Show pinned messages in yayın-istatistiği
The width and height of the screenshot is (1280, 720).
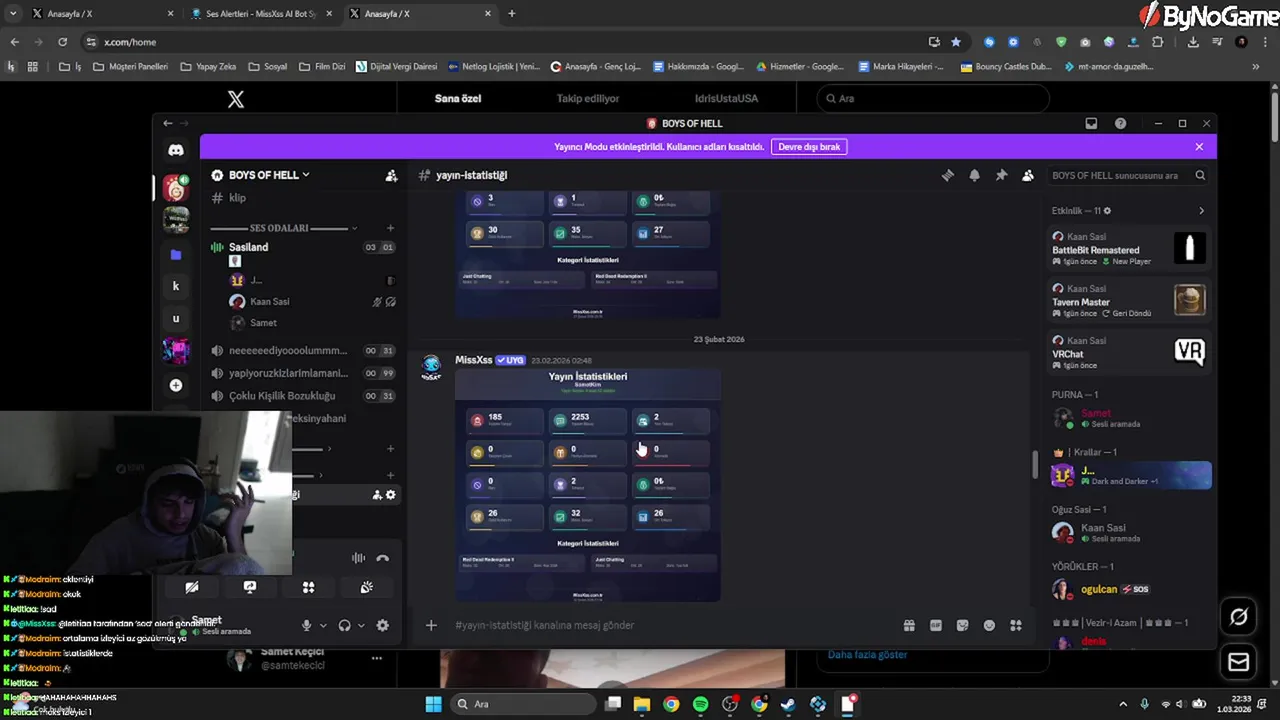(x=1001, y=175)
